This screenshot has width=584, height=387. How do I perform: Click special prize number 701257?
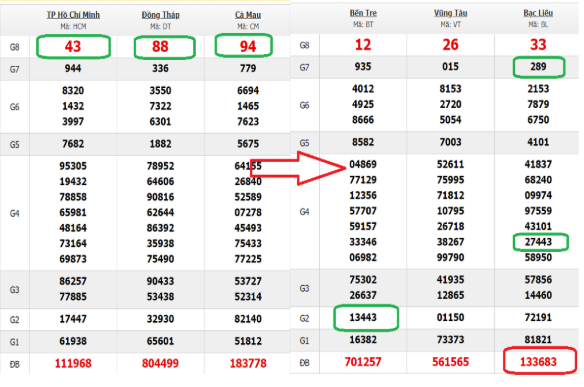(x=363, y=362)
